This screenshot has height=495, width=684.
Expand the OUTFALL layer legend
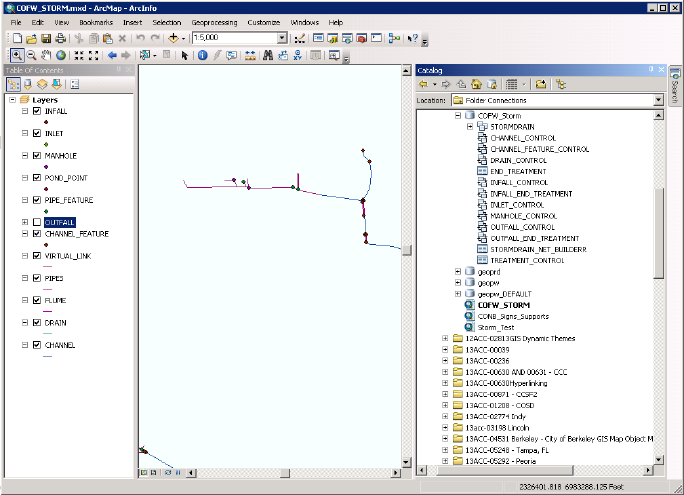(25, 221)
